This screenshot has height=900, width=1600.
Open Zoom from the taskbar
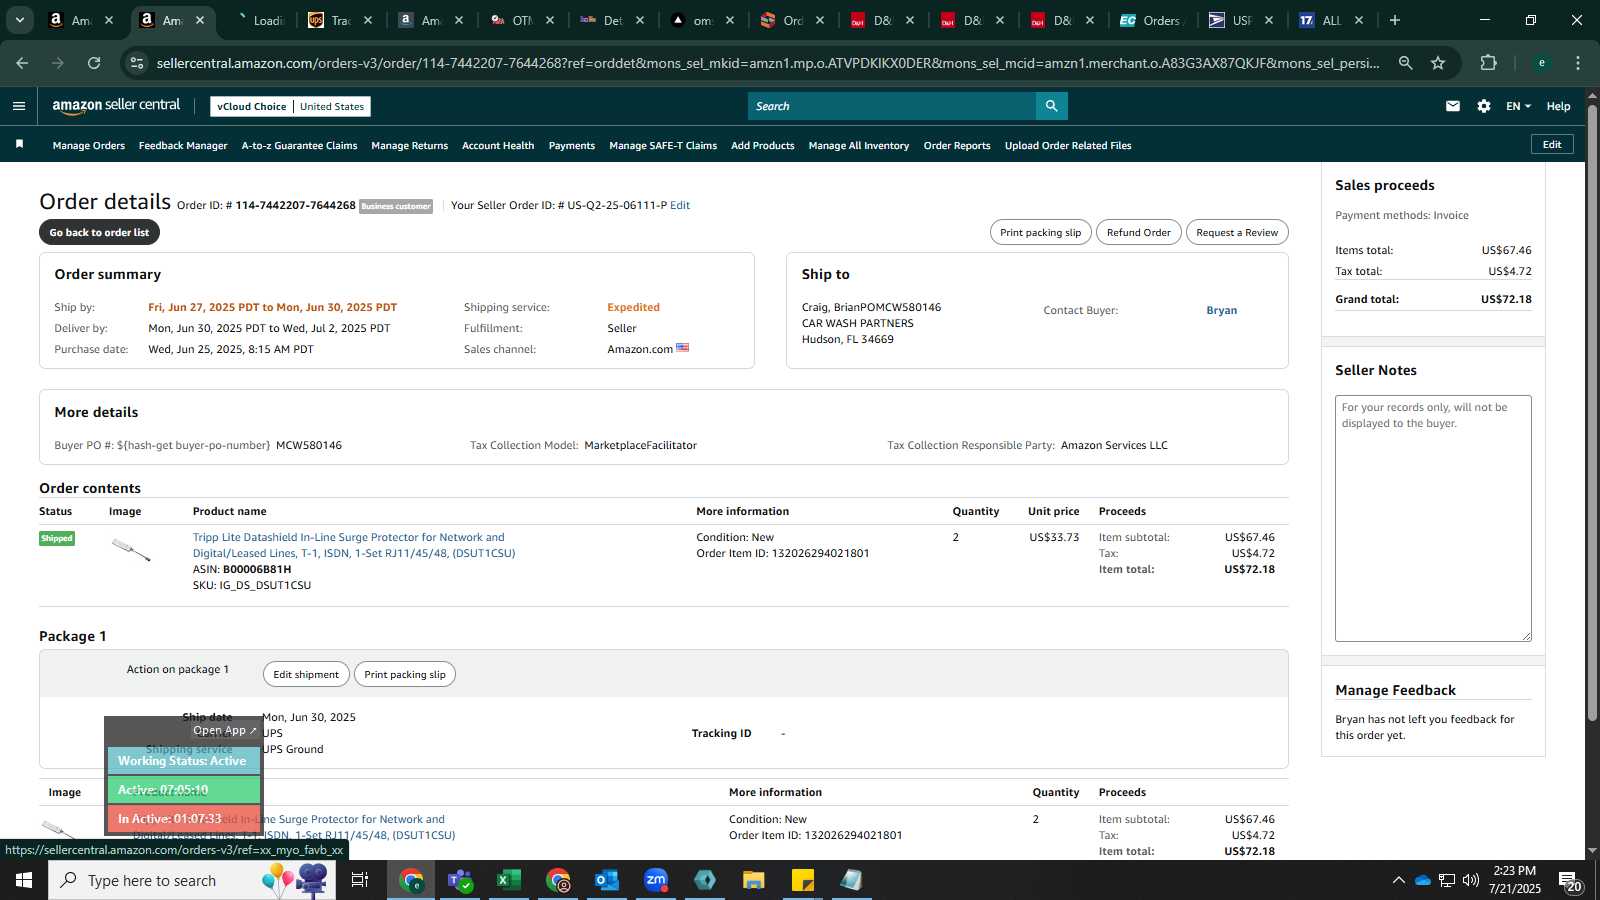click(x=656, y=880)
